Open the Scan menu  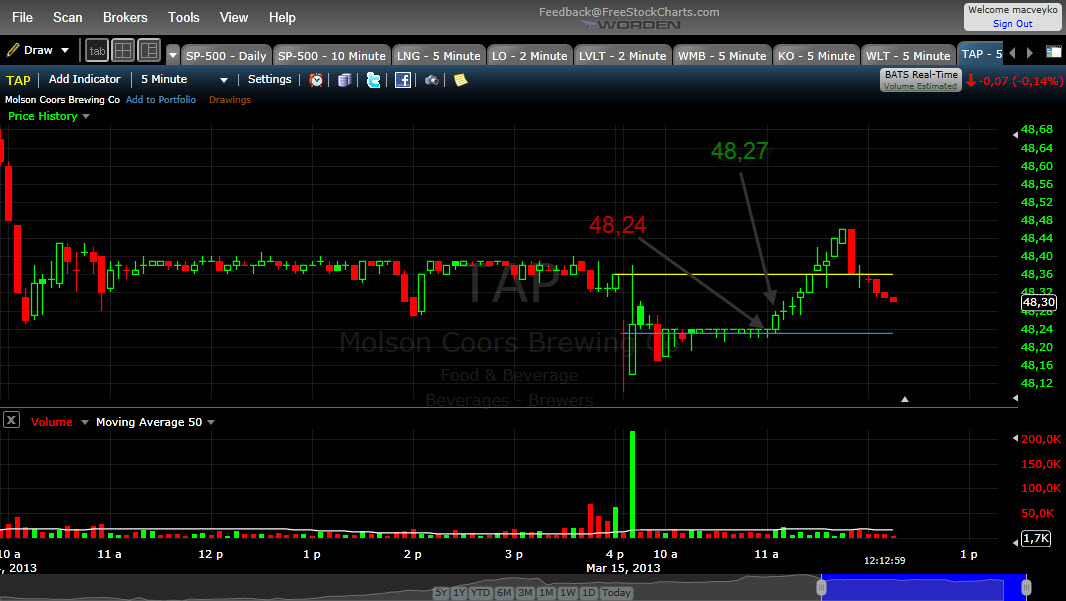click(67, 17)
